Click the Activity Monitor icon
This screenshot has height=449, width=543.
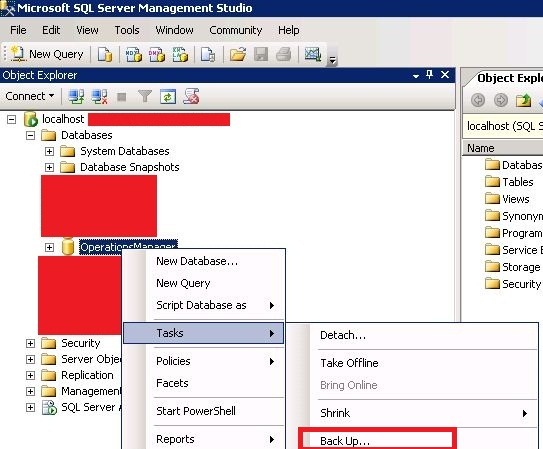[313, 54]
